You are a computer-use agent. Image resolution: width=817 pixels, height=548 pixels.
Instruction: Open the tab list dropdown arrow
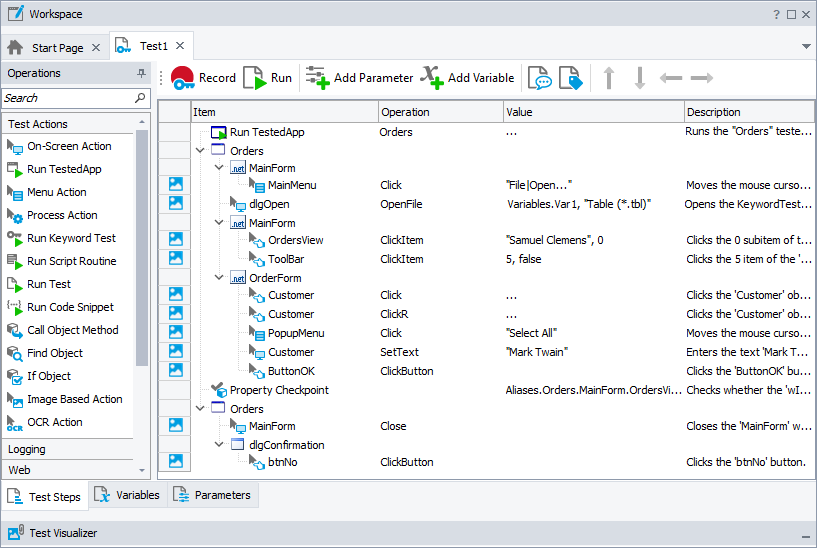(806, 47)
